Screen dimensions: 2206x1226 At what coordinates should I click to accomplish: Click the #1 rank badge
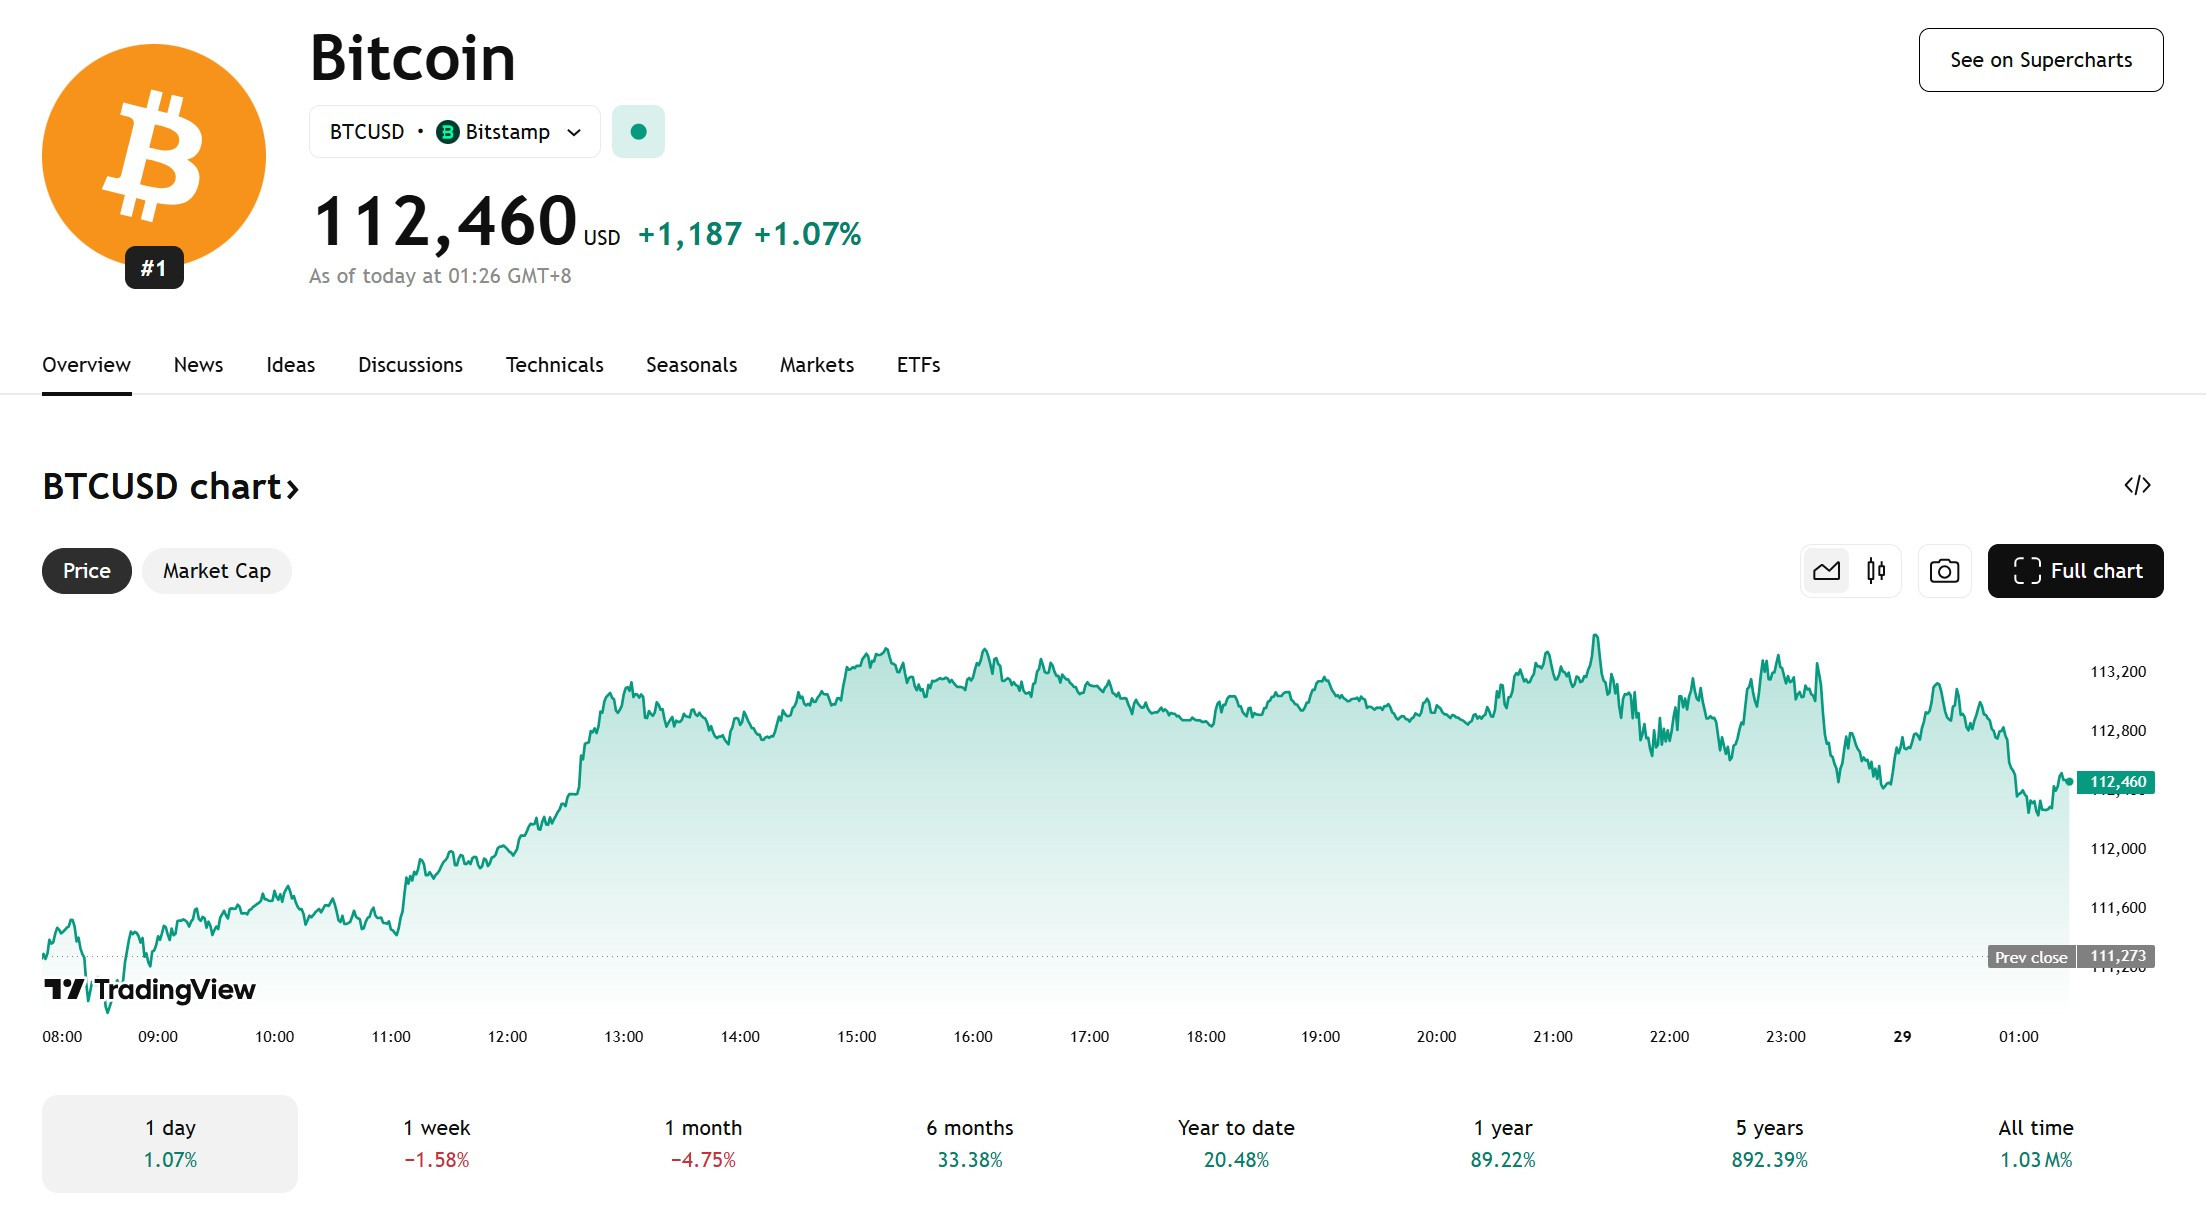coord(154,268)
